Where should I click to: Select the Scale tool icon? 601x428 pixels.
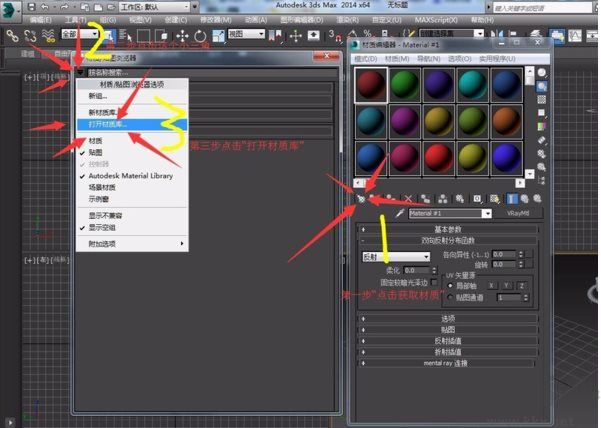(x=218, y=36)
